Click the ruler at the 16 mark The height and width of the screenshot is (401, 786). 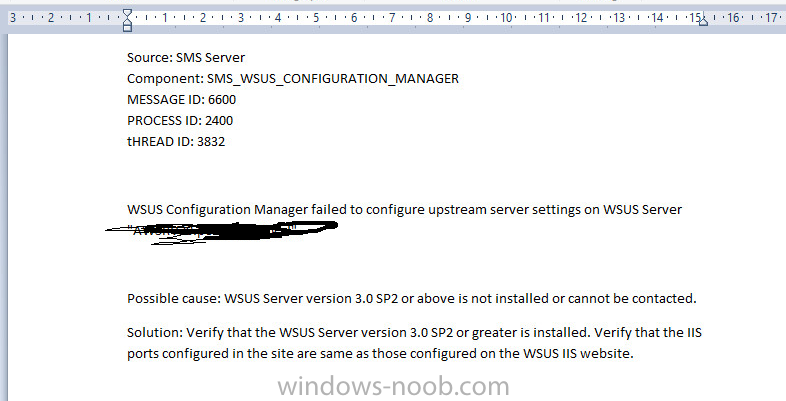733,18
